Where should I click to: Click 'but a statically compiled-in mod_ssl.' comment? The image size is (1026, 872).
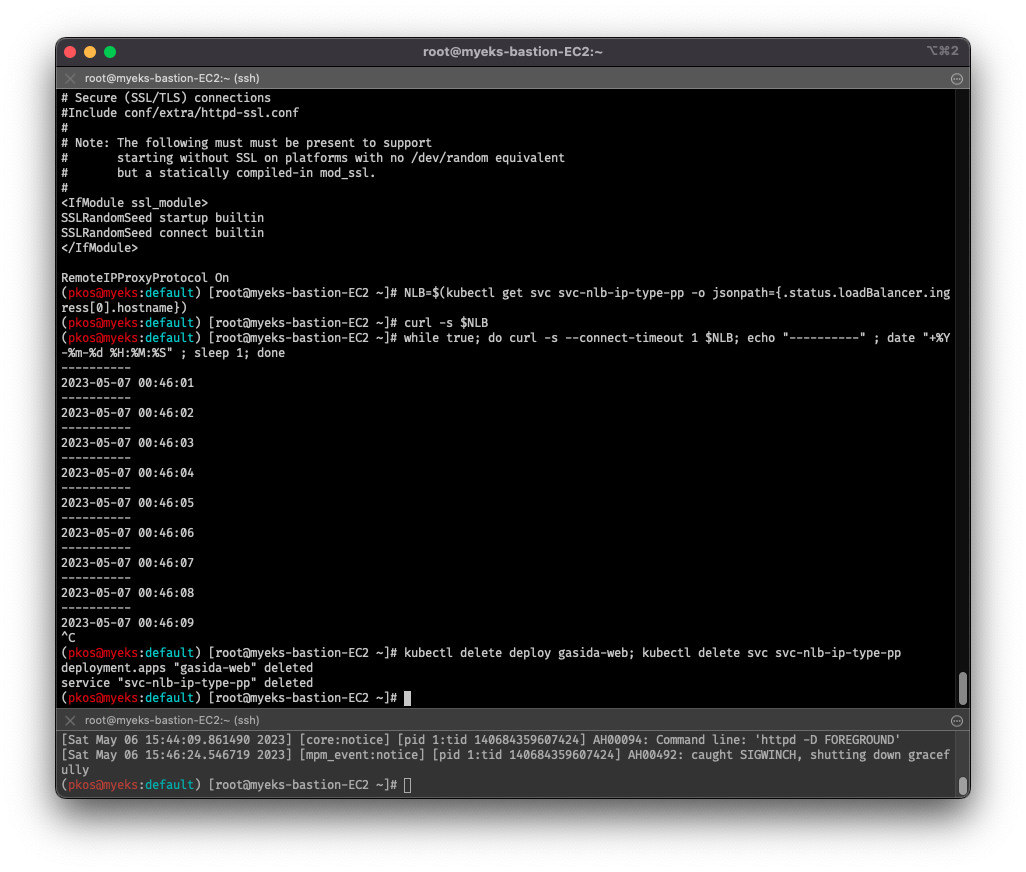point(246,173)
